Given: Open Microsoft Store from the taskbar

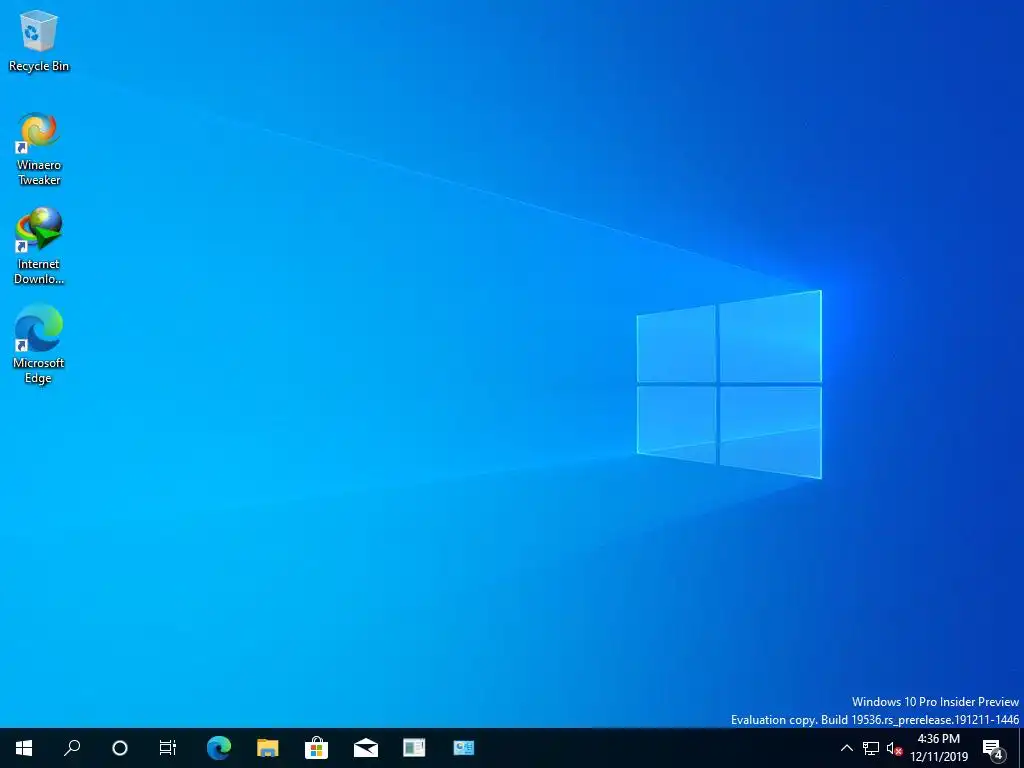Looking at the screenshot, I should (x=317, y=748).
